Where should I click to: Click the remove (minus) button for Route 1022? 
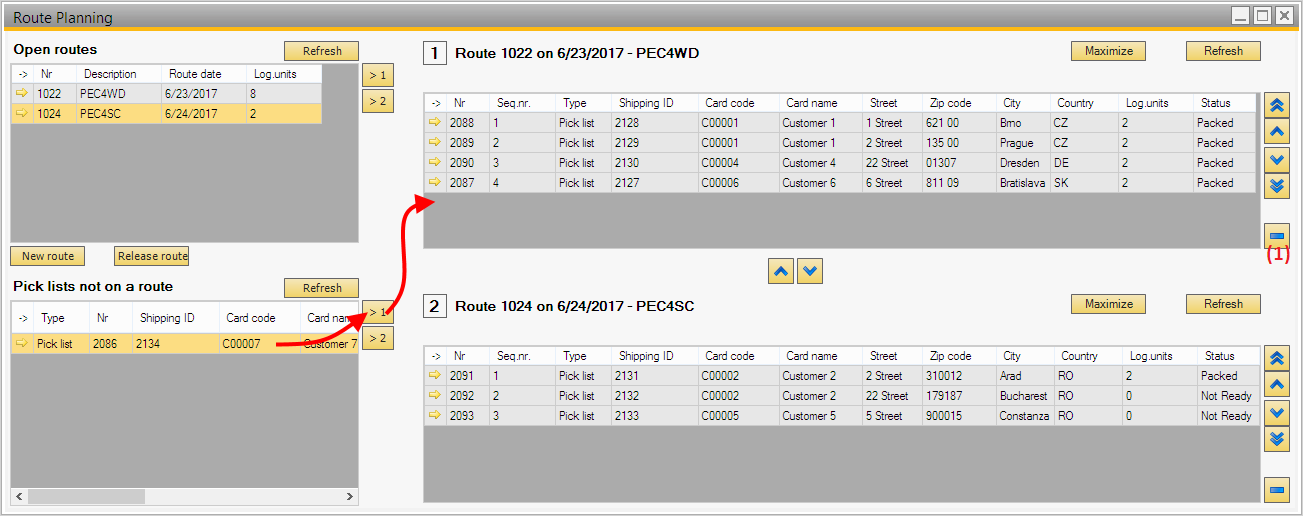1276,236
